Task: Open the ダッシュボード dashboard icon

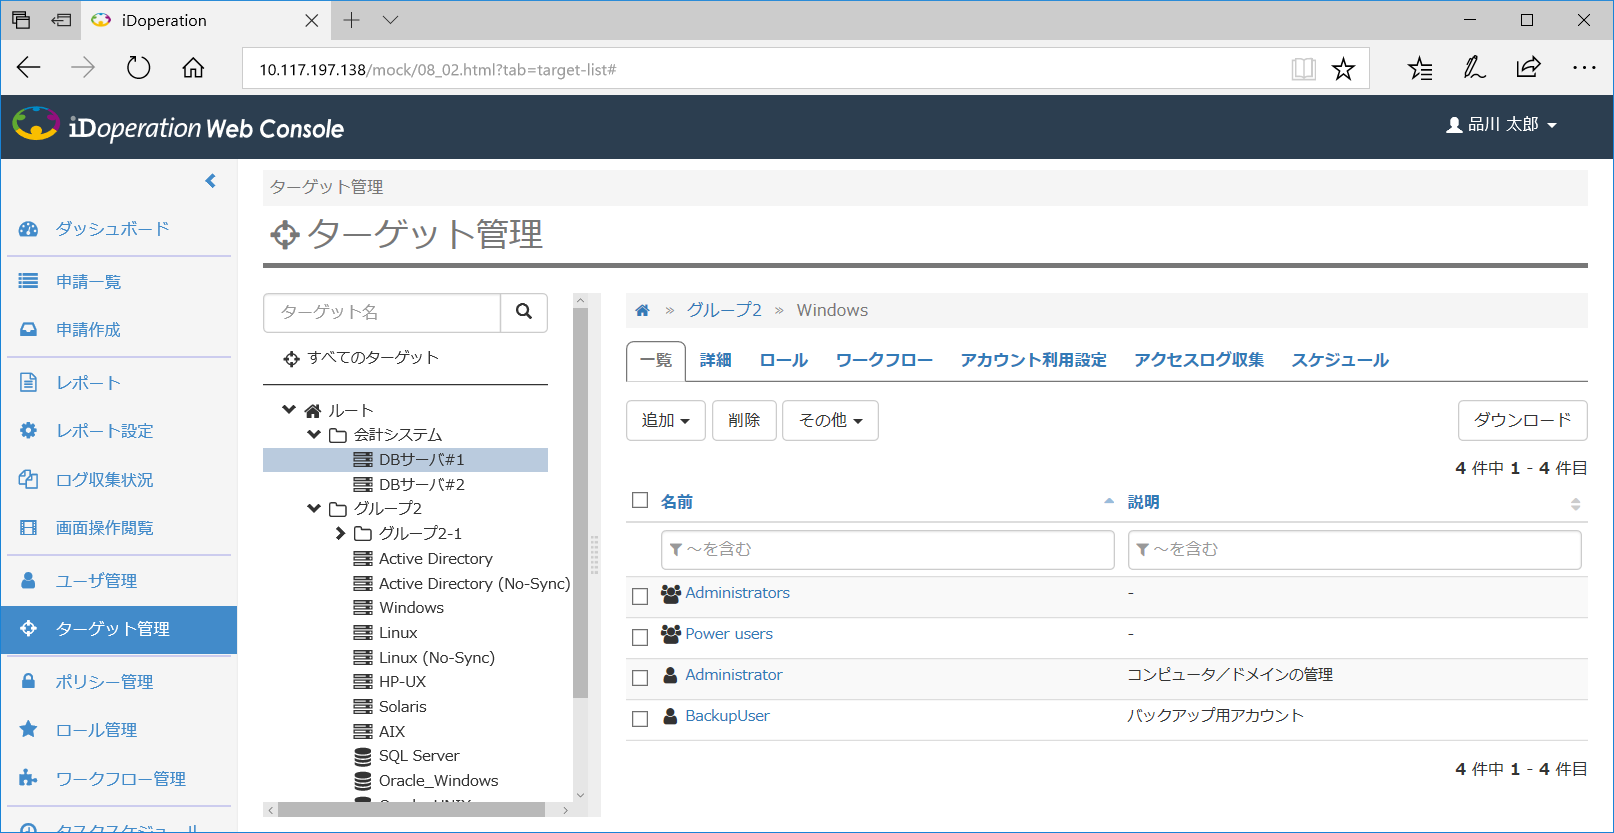Action: pyautogui.click(x=29, y=229)
